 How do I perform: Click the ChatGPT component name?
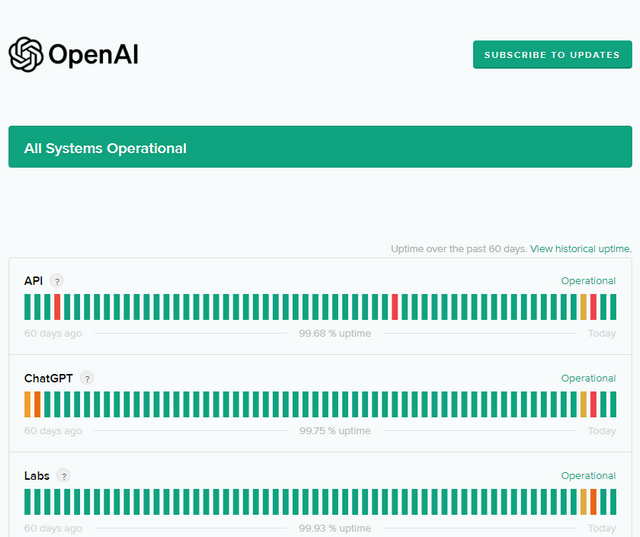(48, 378)
